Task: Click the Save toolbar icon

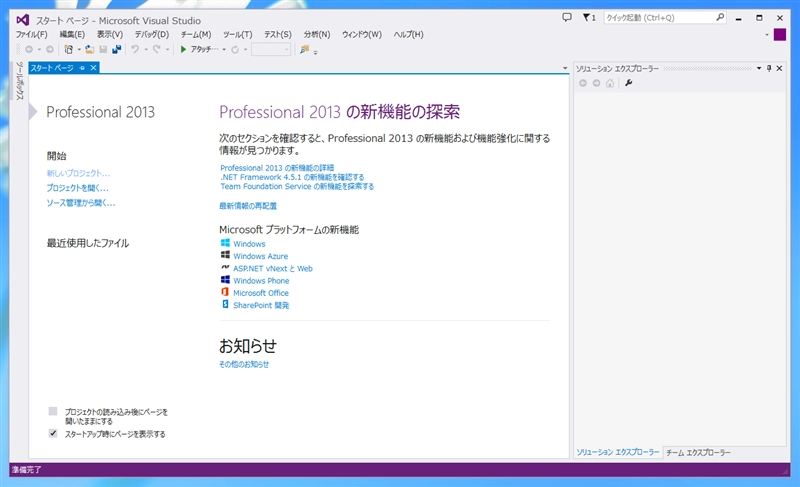Action: [x=103, y=49]
